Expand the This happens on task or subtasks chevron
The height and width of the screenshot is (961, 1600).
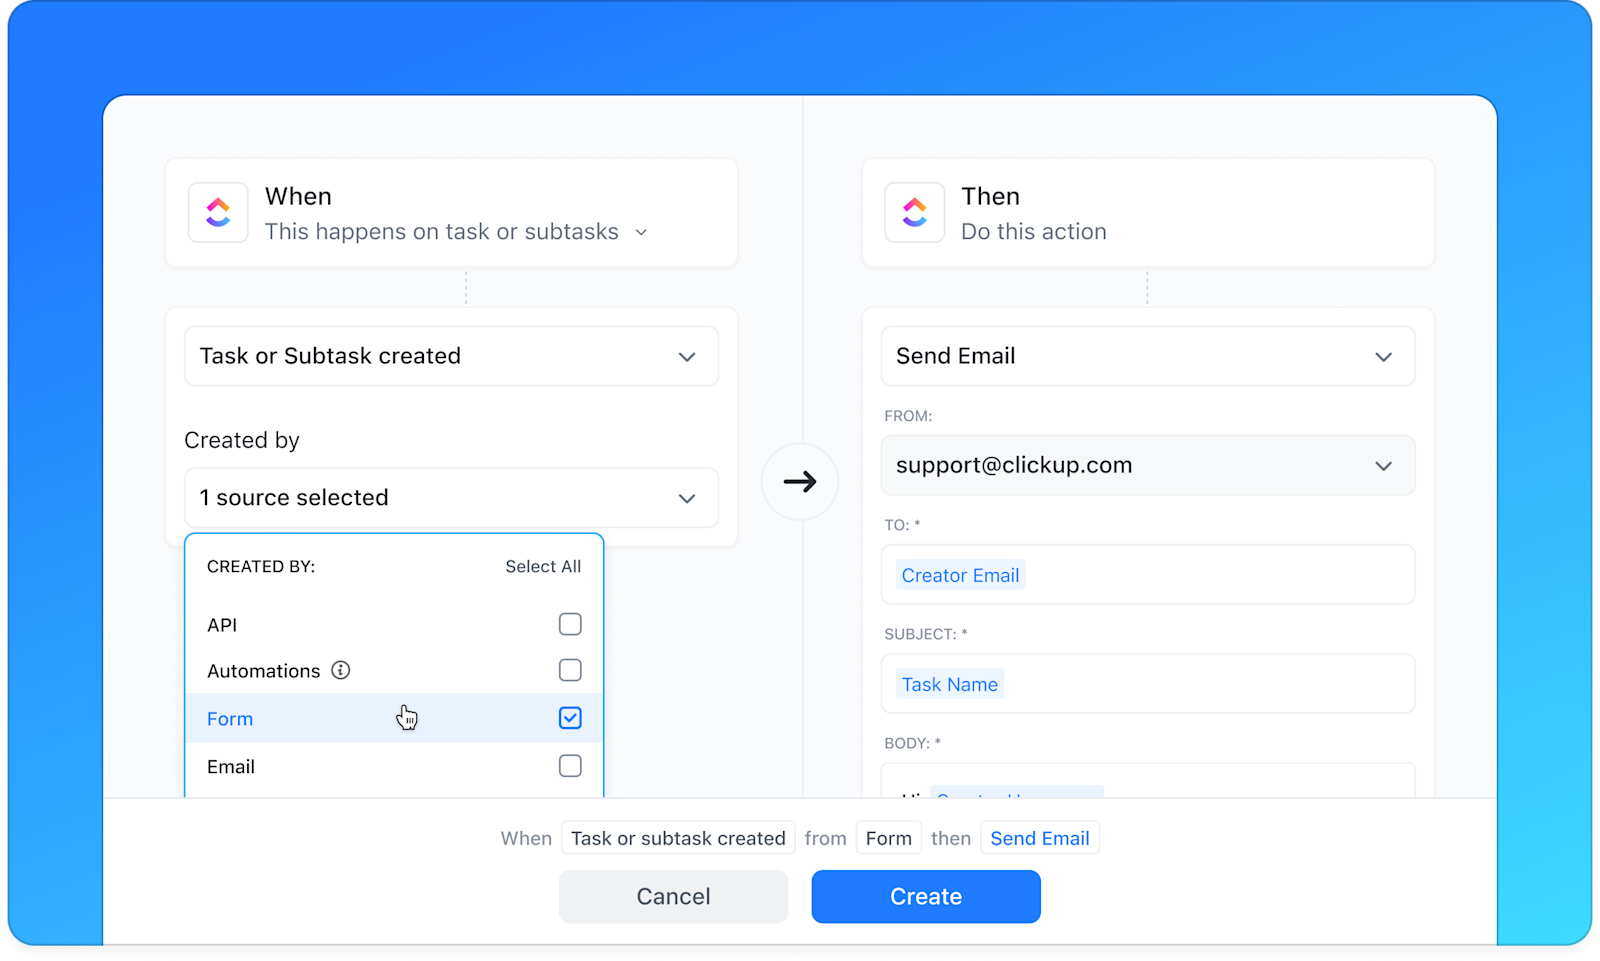(641, 231)
